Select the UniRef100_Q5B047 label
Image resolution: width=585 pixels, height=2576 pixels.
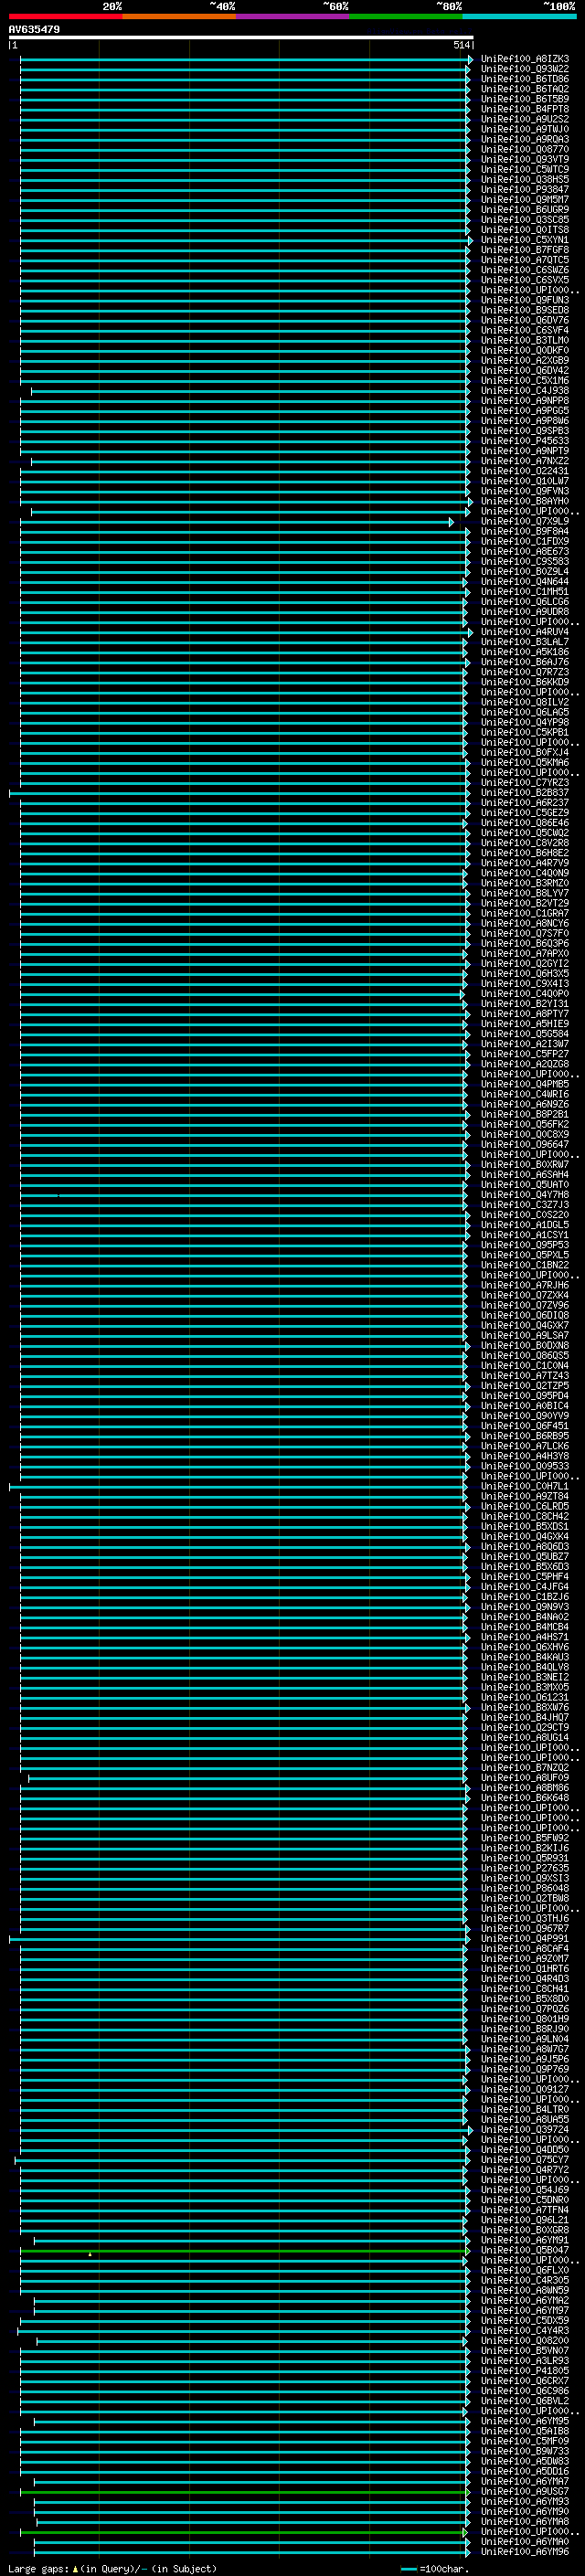pyautogui.click(x=525, y=2250)
